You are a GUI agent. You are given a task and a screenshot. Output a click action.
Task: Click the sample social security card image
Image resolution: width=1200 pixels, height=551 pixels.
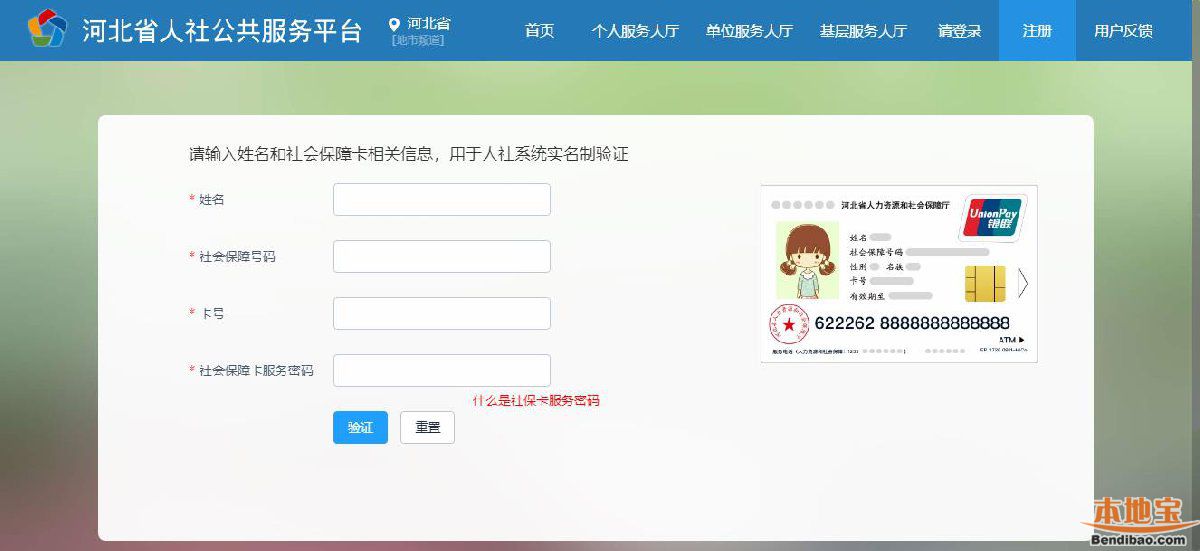pyautogui.click(x=899, y=274)
